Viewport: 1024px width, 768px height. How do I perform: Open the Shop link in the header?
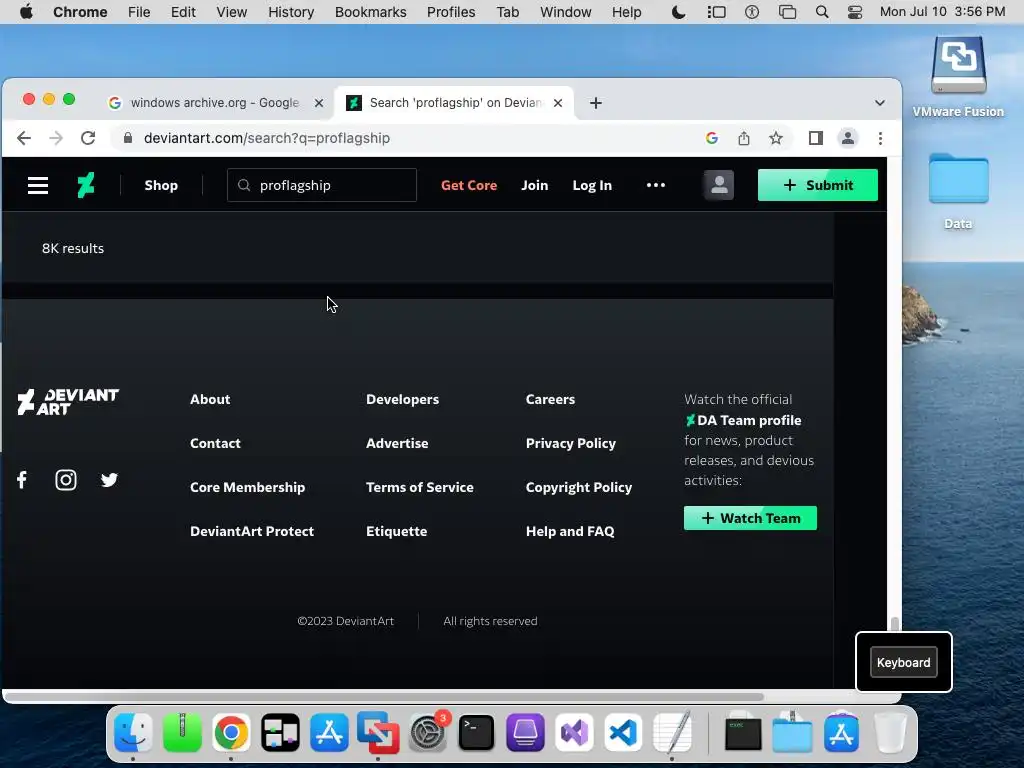[161, 185]
